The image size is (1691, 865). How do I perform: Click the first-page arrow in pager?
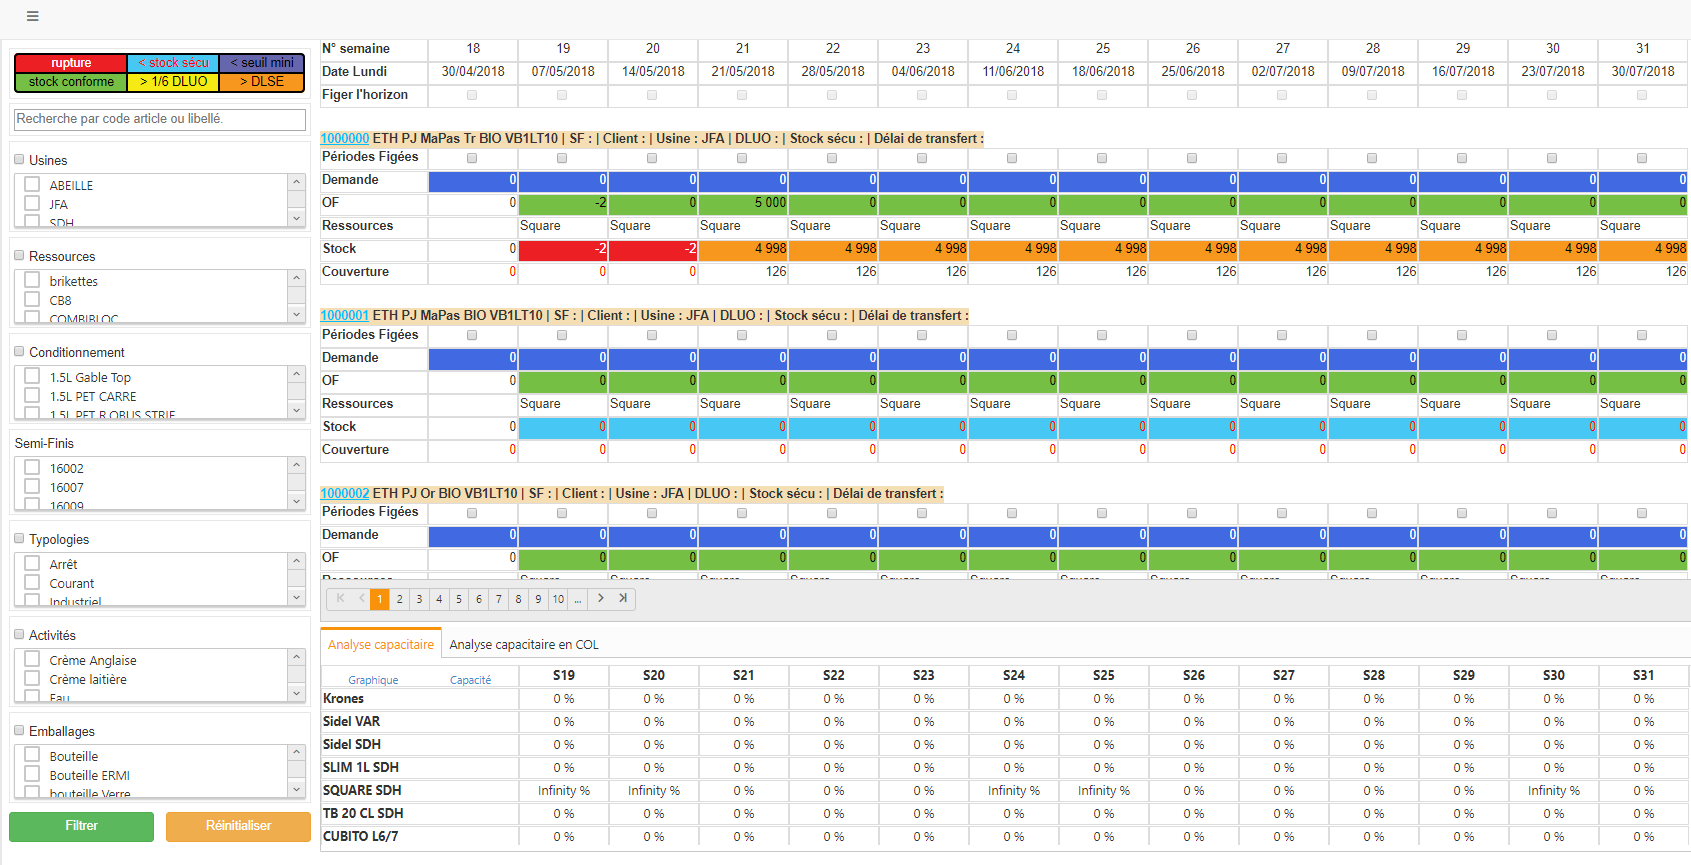(x=340, y=598)
